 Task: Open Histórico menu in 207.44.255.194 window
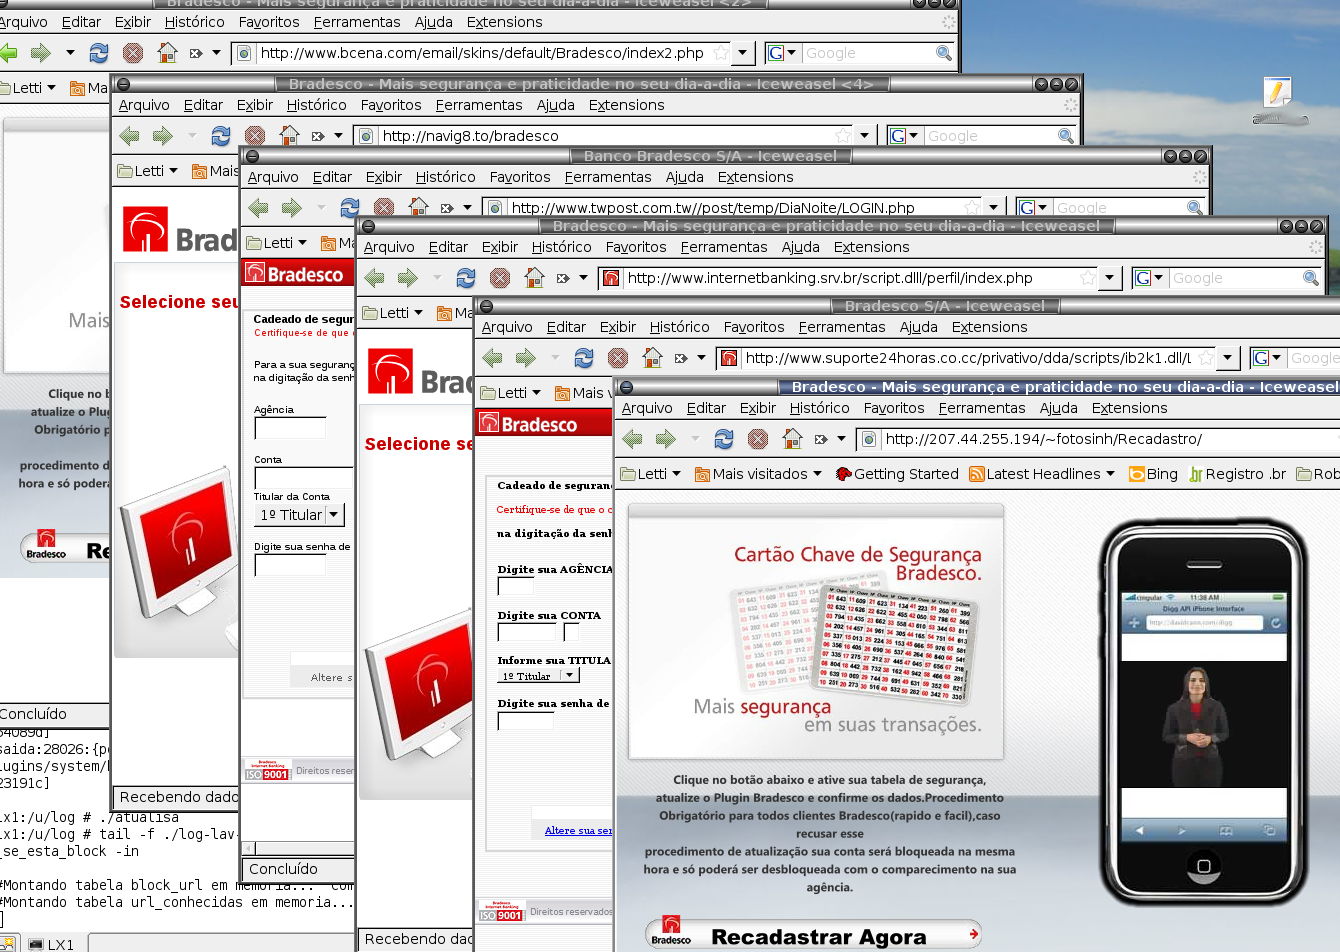click(x=819, y=408)
